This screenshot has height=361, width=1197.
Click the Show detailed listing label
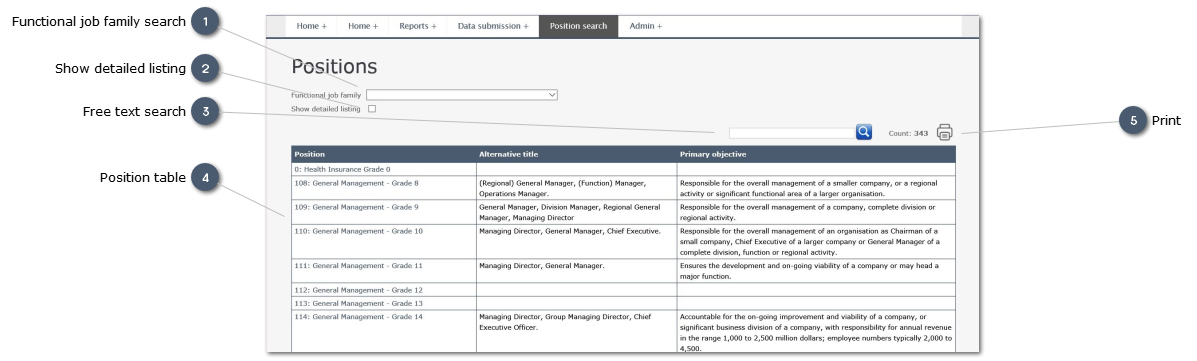[x=326, y=109]
